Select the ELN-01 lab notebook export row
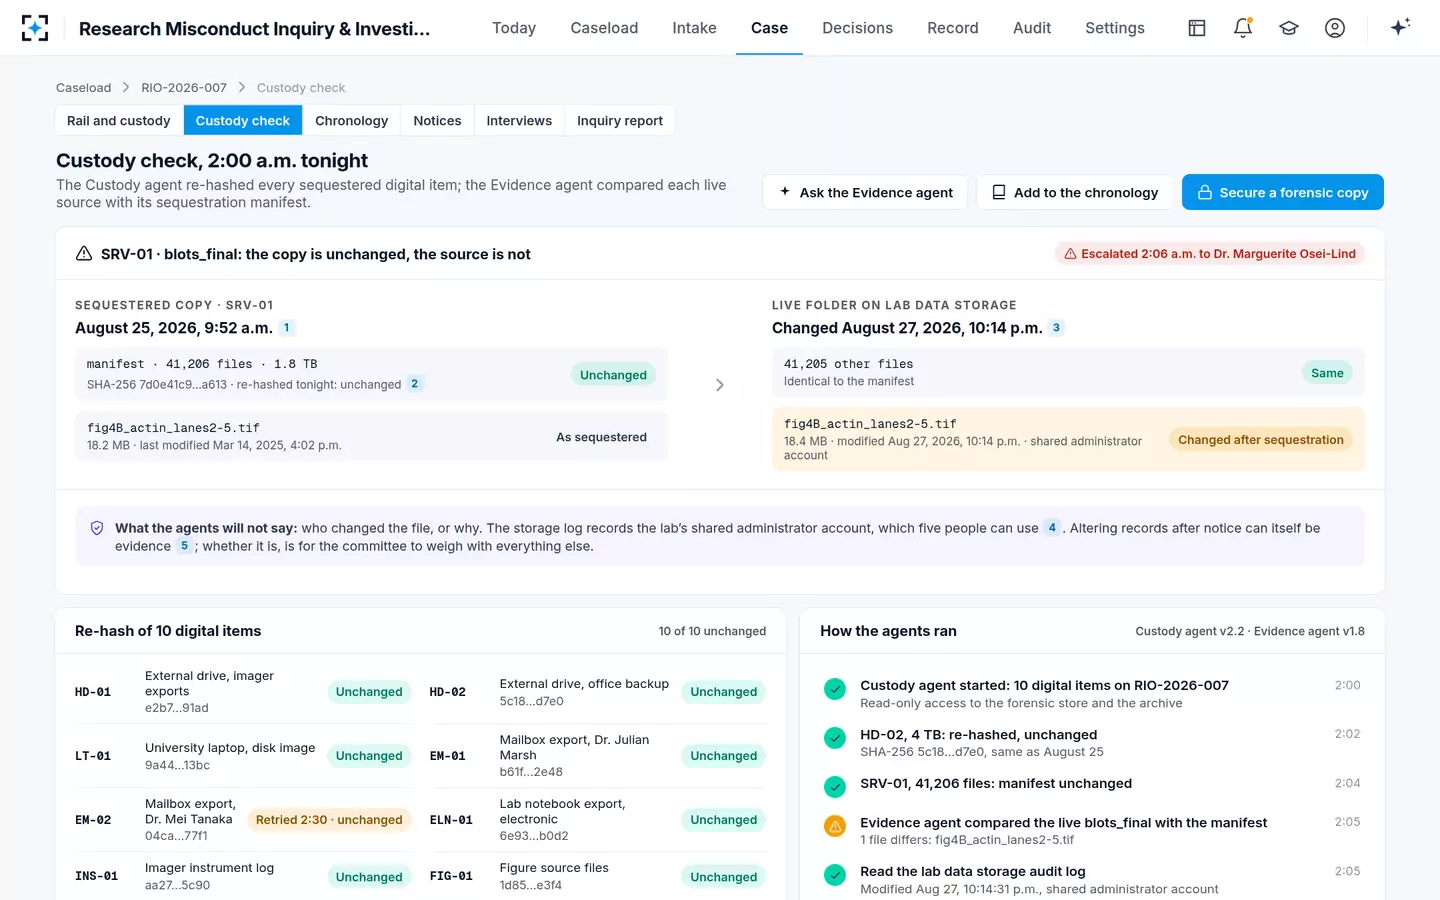 click(x=598, y=820)
